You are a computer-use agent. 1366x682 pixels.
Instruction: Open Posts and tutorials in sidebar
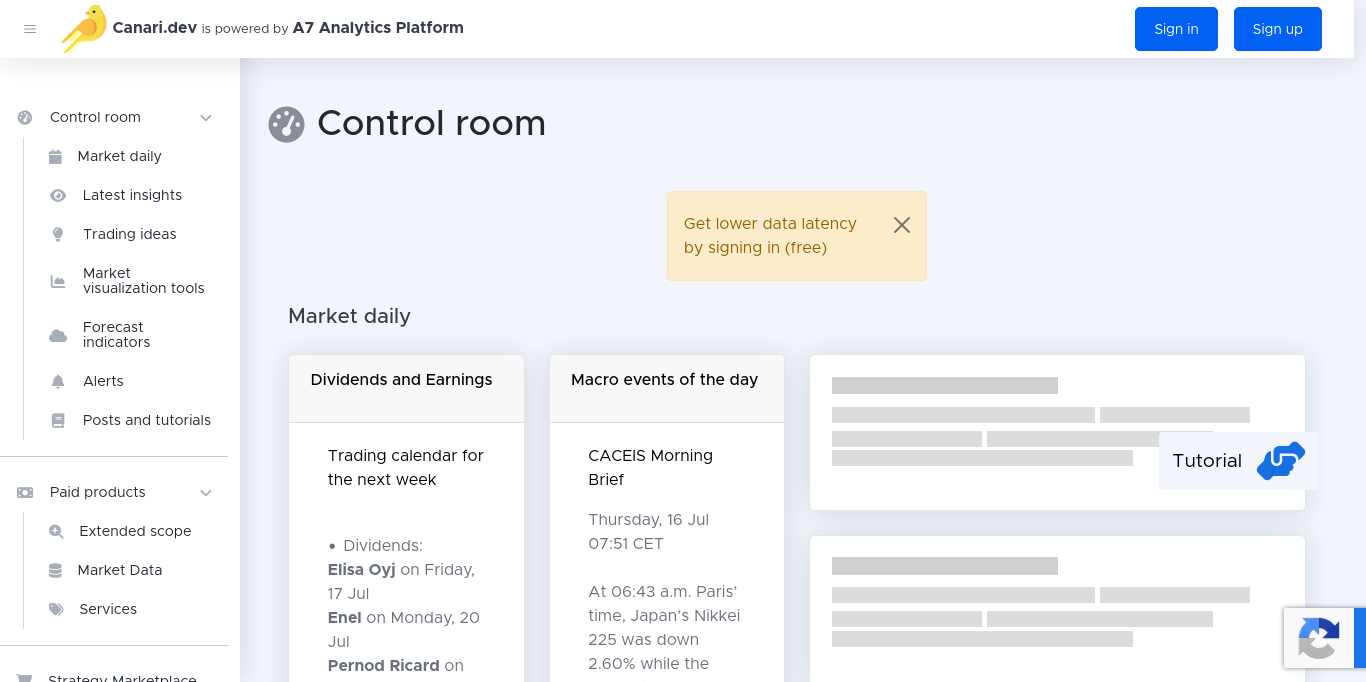146,420
